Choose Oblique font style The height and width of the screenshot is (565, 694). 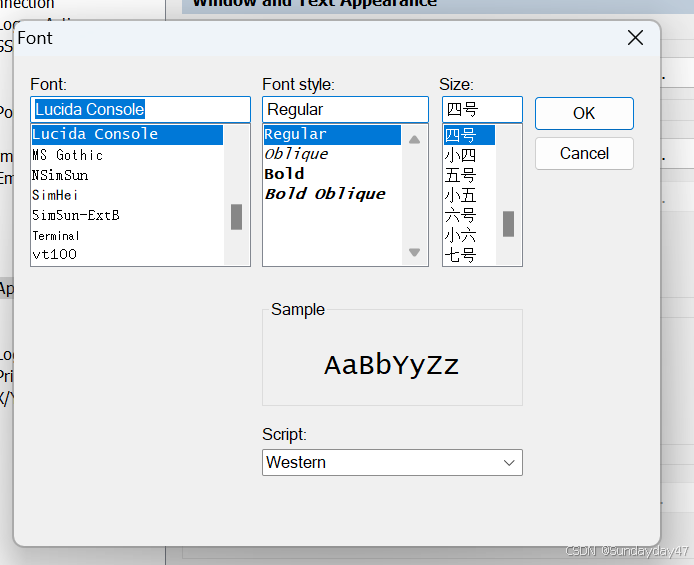click(296, 154)
